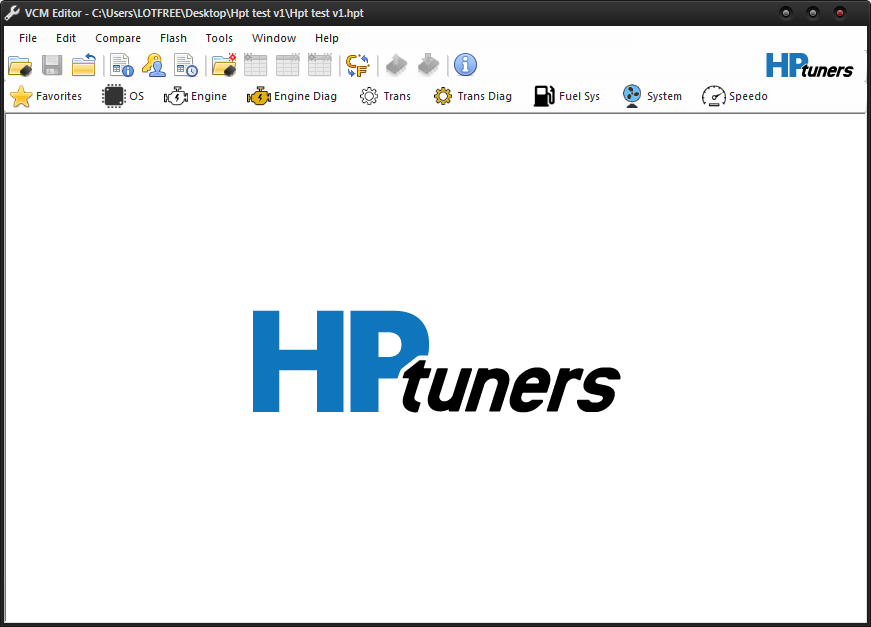Open the document with clock history icon
Screen dimensions: 871x627
pos(186,66)
